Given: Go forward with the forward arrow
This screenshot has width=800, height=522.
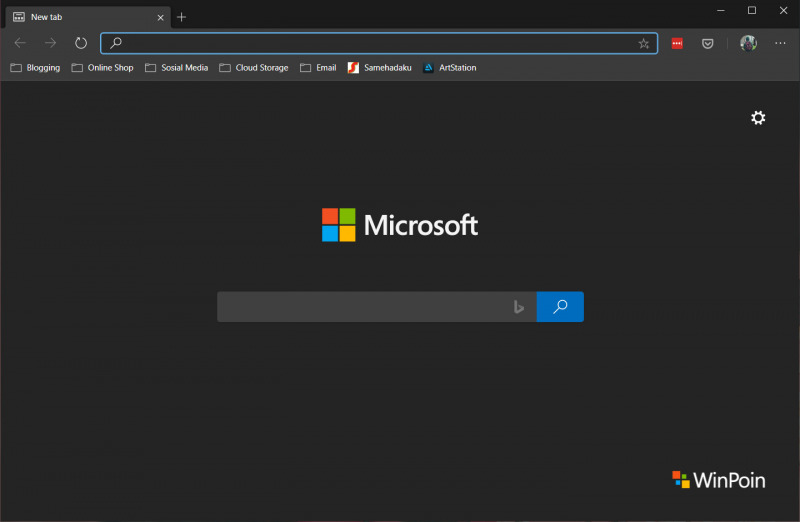Looking at the screenshot, I should click(x=51, y=43).
